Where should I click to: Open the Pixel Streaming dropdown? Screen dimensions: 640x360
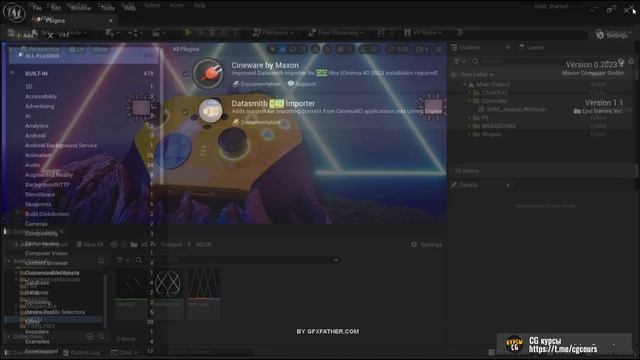[336, 33]
